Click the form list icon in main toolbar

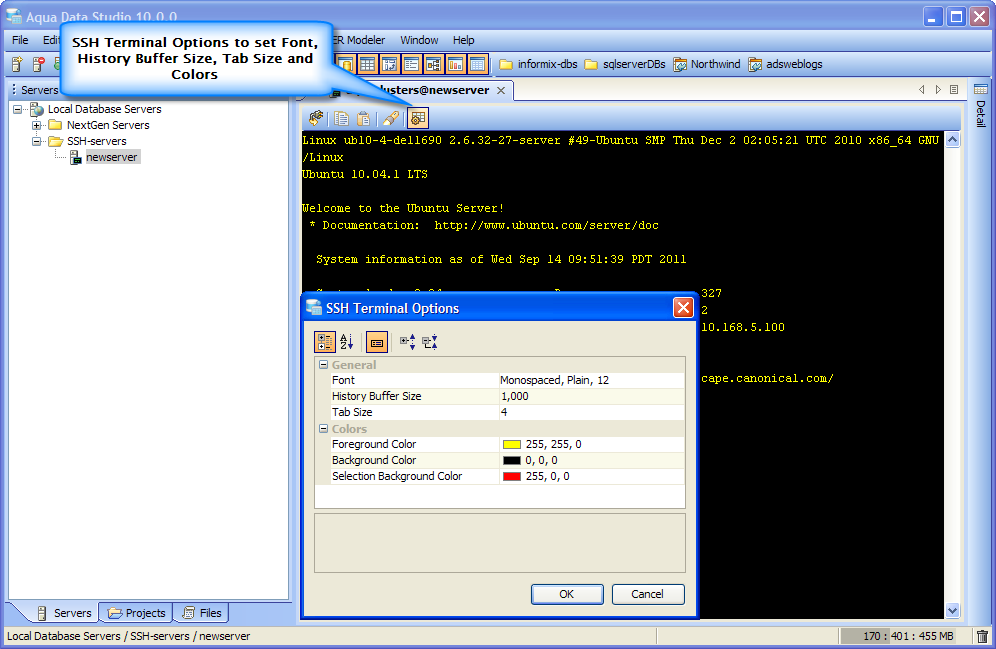(x=411, y=64)
